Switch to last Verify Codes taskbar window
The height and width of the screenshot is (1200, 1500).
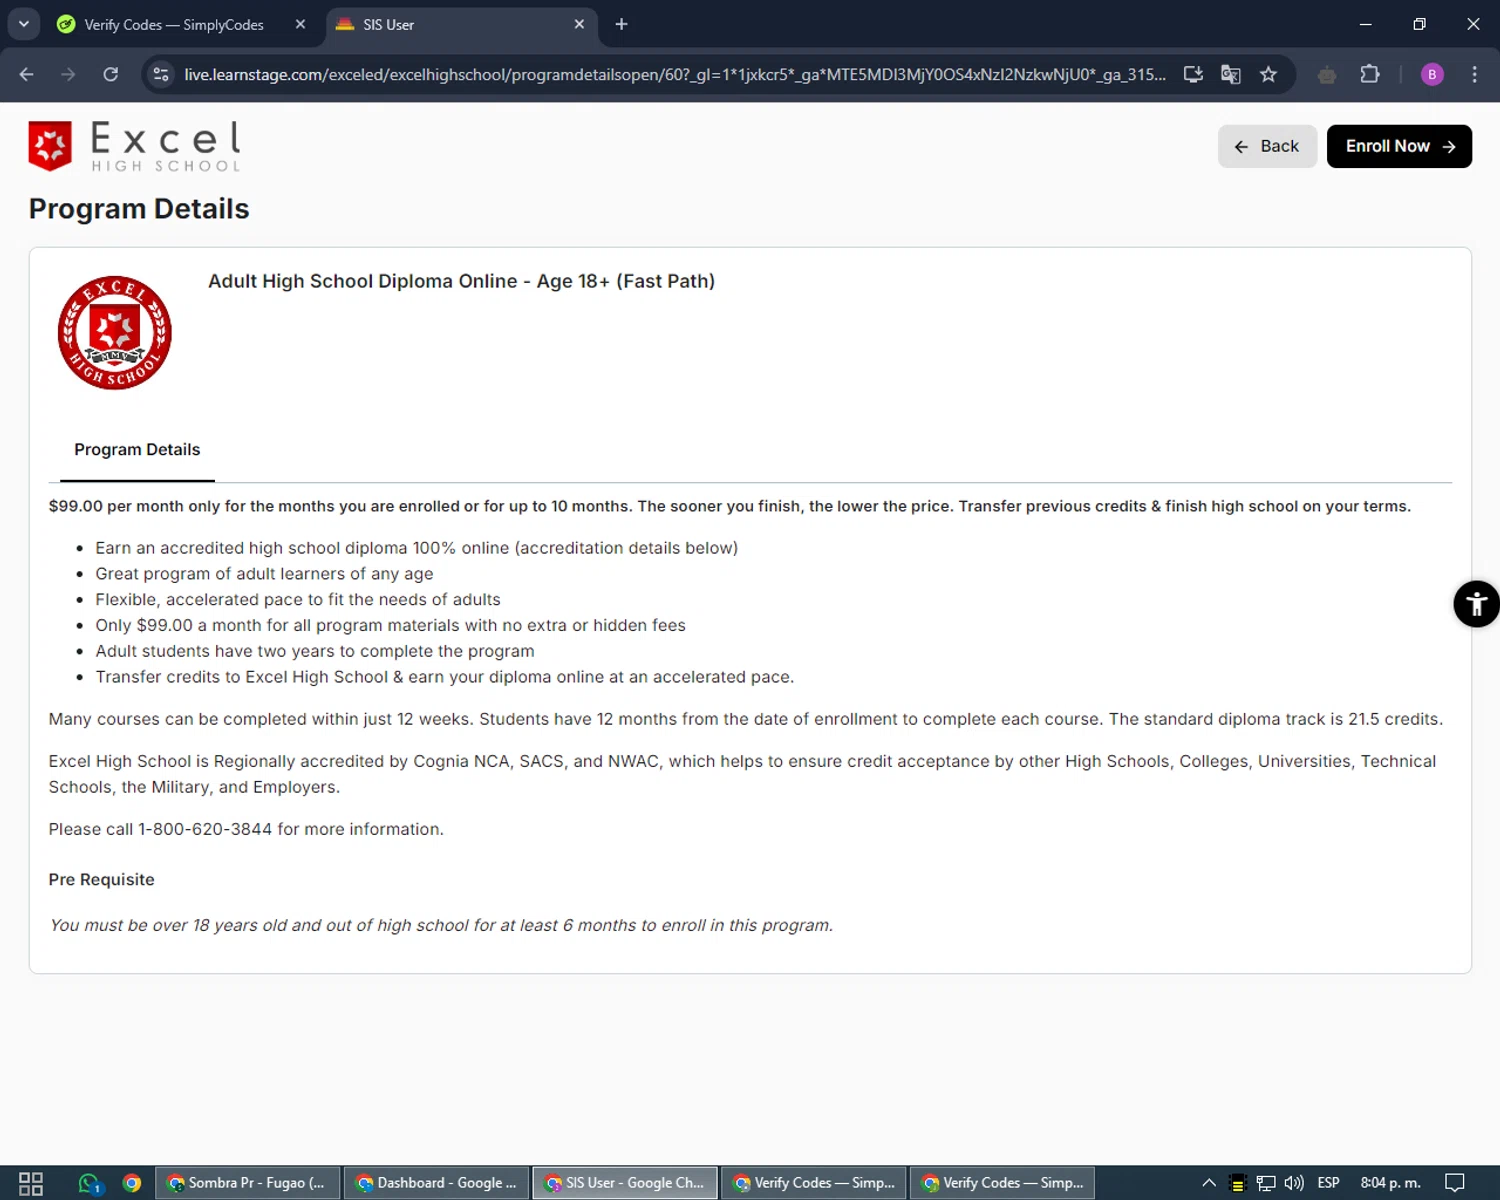tap(1002, 1183)
